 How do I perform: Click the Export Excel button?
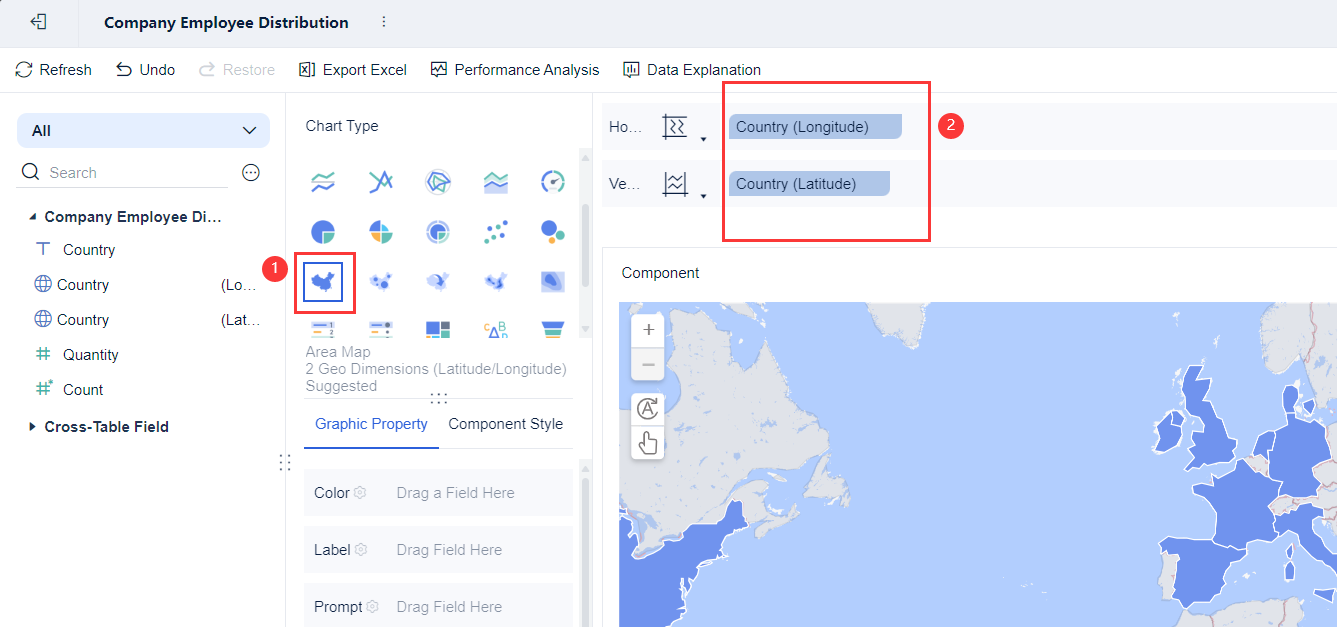353,70
